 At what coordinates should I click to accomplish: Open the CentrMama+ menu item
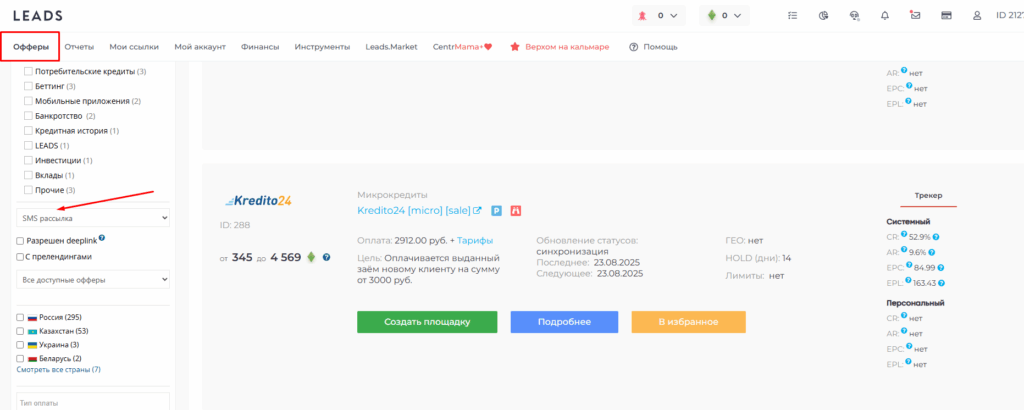(462, 47)
